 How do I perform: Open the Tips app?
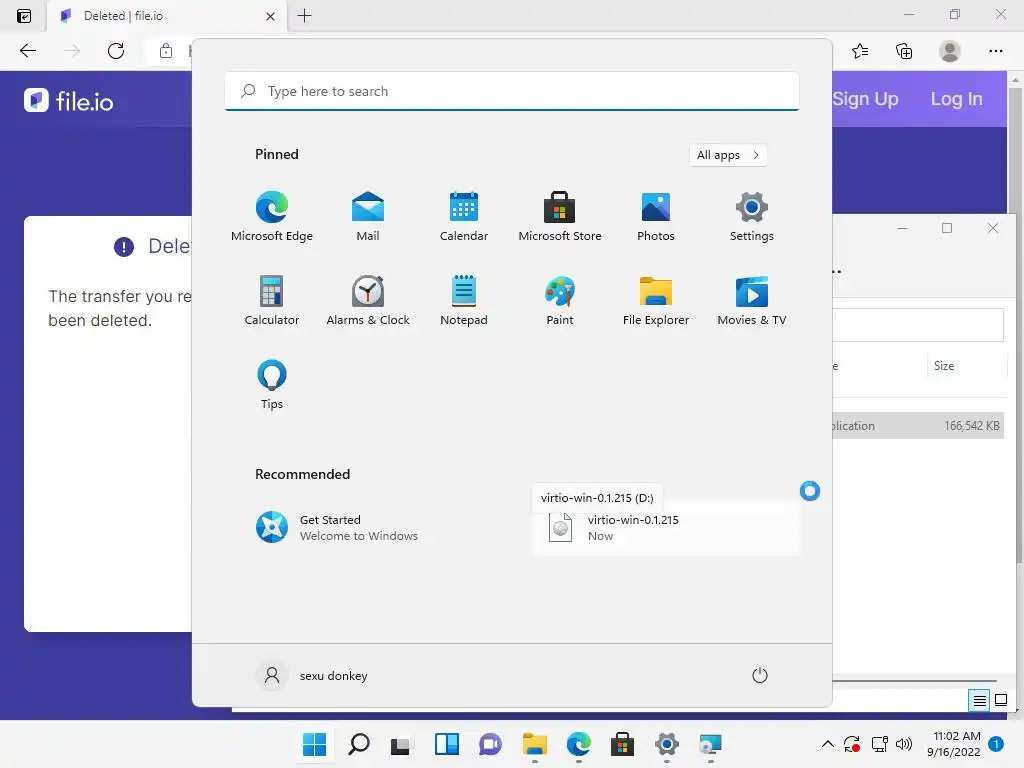tap(272, 385)
